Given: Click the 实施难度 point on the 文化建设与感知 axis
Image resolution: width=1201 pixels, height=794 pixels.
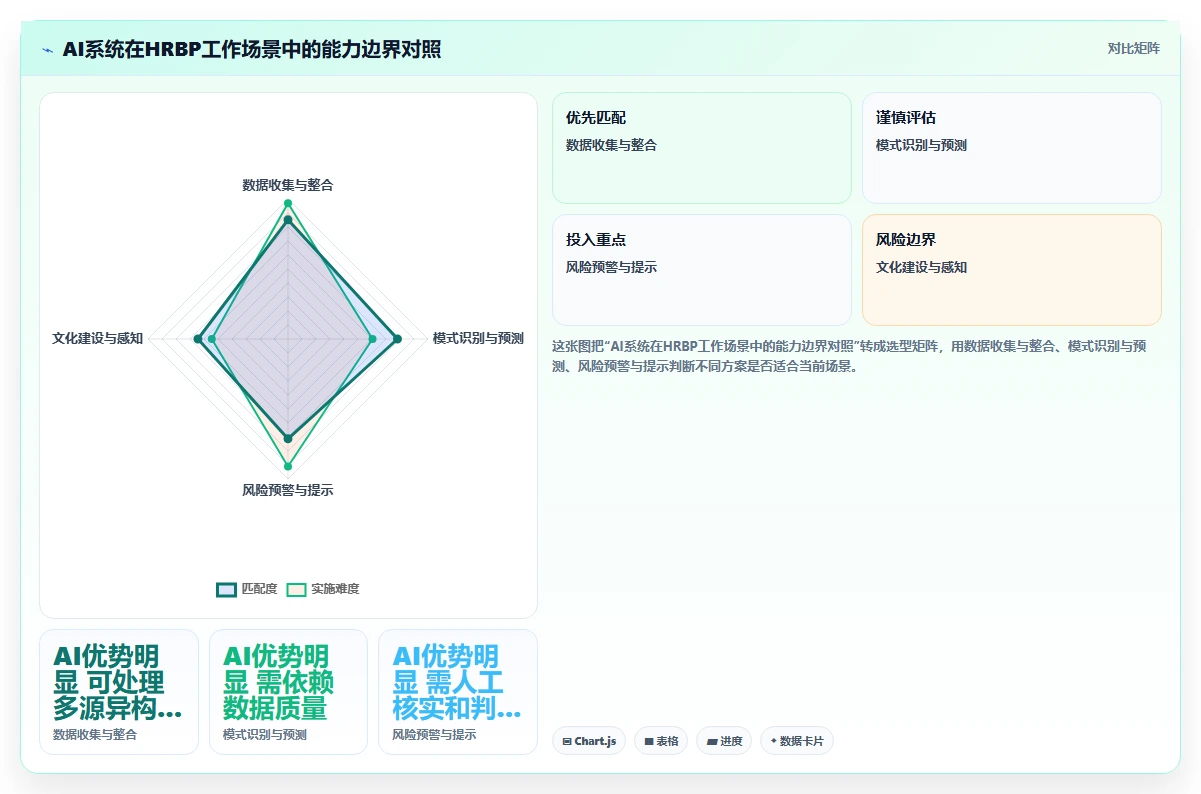Looking at the screenshot, I should tap(211, 340).
